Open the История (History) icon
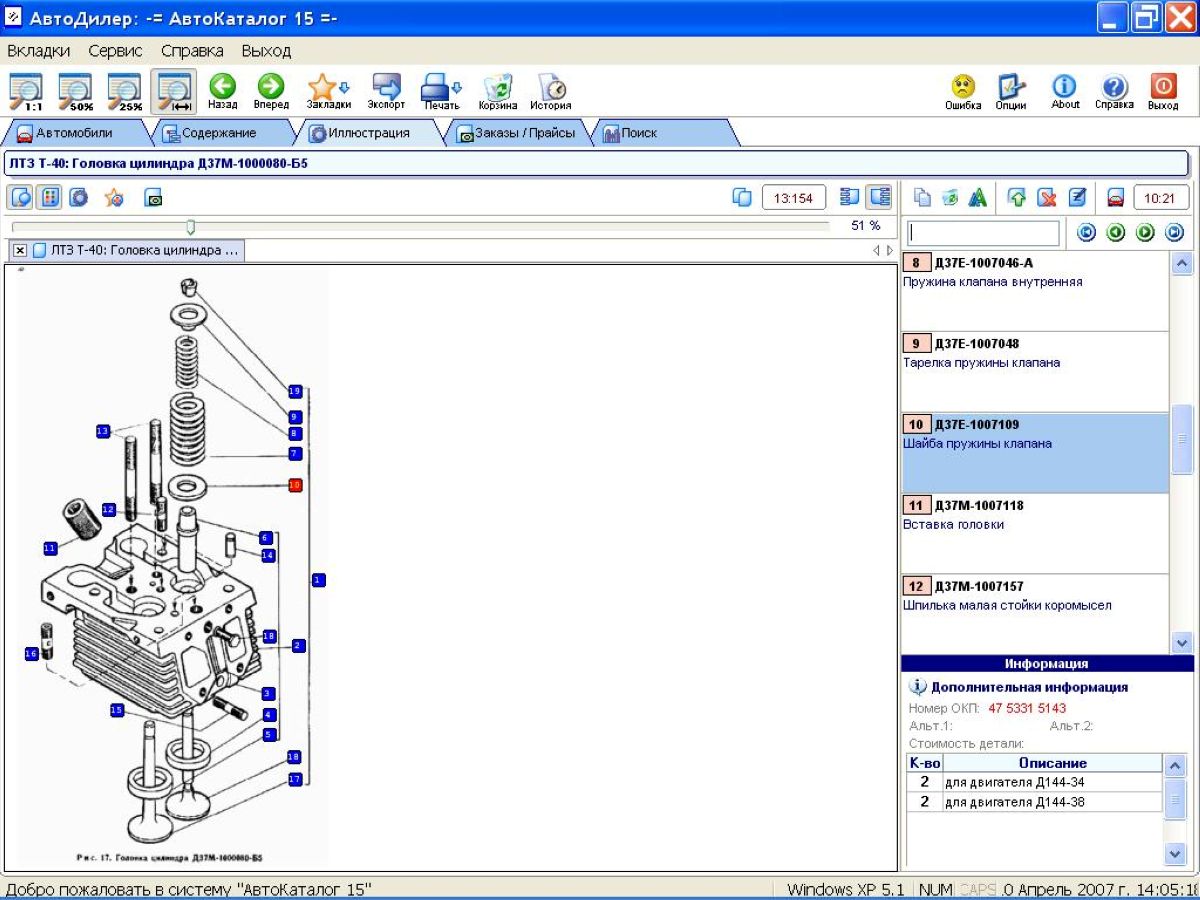The height and width of the screenshot is (900, 1200). pos(550,88)
